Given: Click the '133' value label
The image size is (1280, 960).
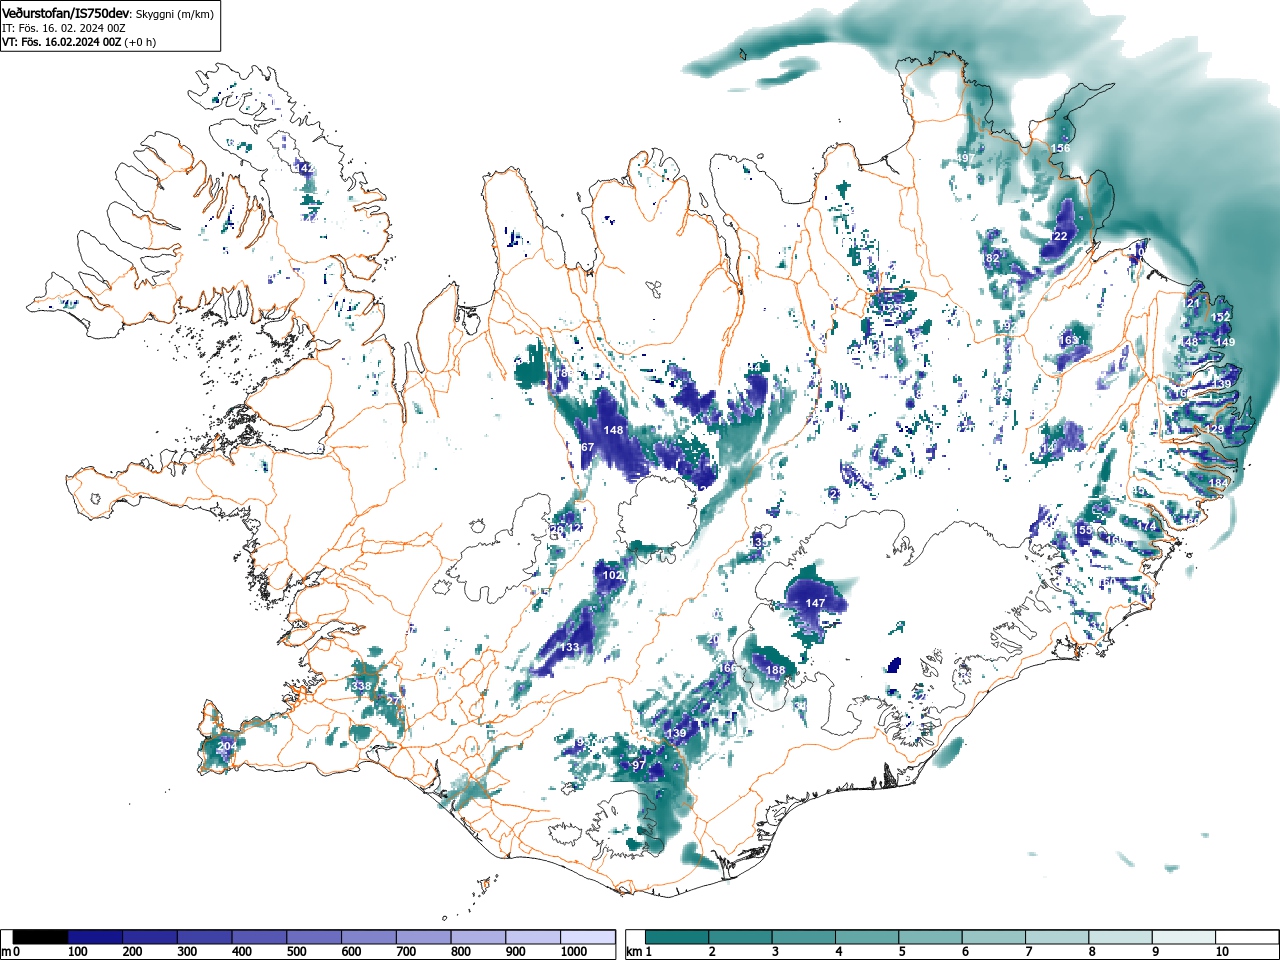Looking at the screenshot, I should coord(569,648).
